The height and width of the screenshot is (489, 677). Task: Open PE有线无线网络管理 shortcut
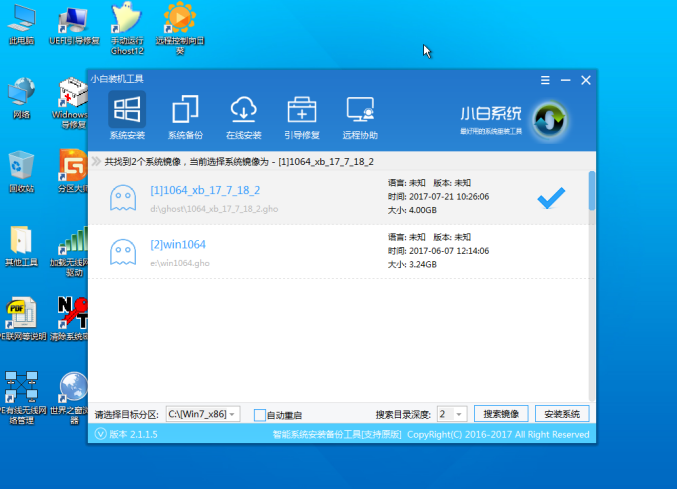(x=22, y=398)
